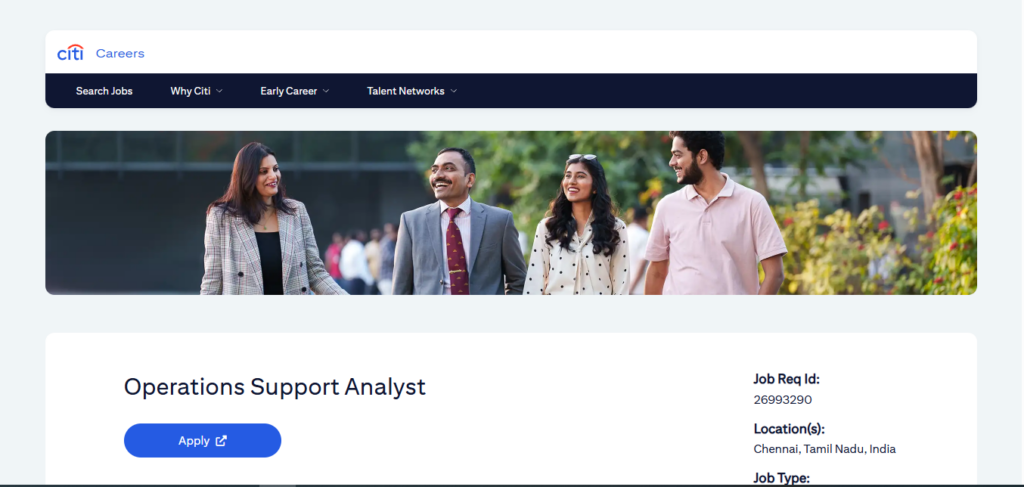Open the Careers home link
Screen dimensions: 1024x487
coord(120,54)
